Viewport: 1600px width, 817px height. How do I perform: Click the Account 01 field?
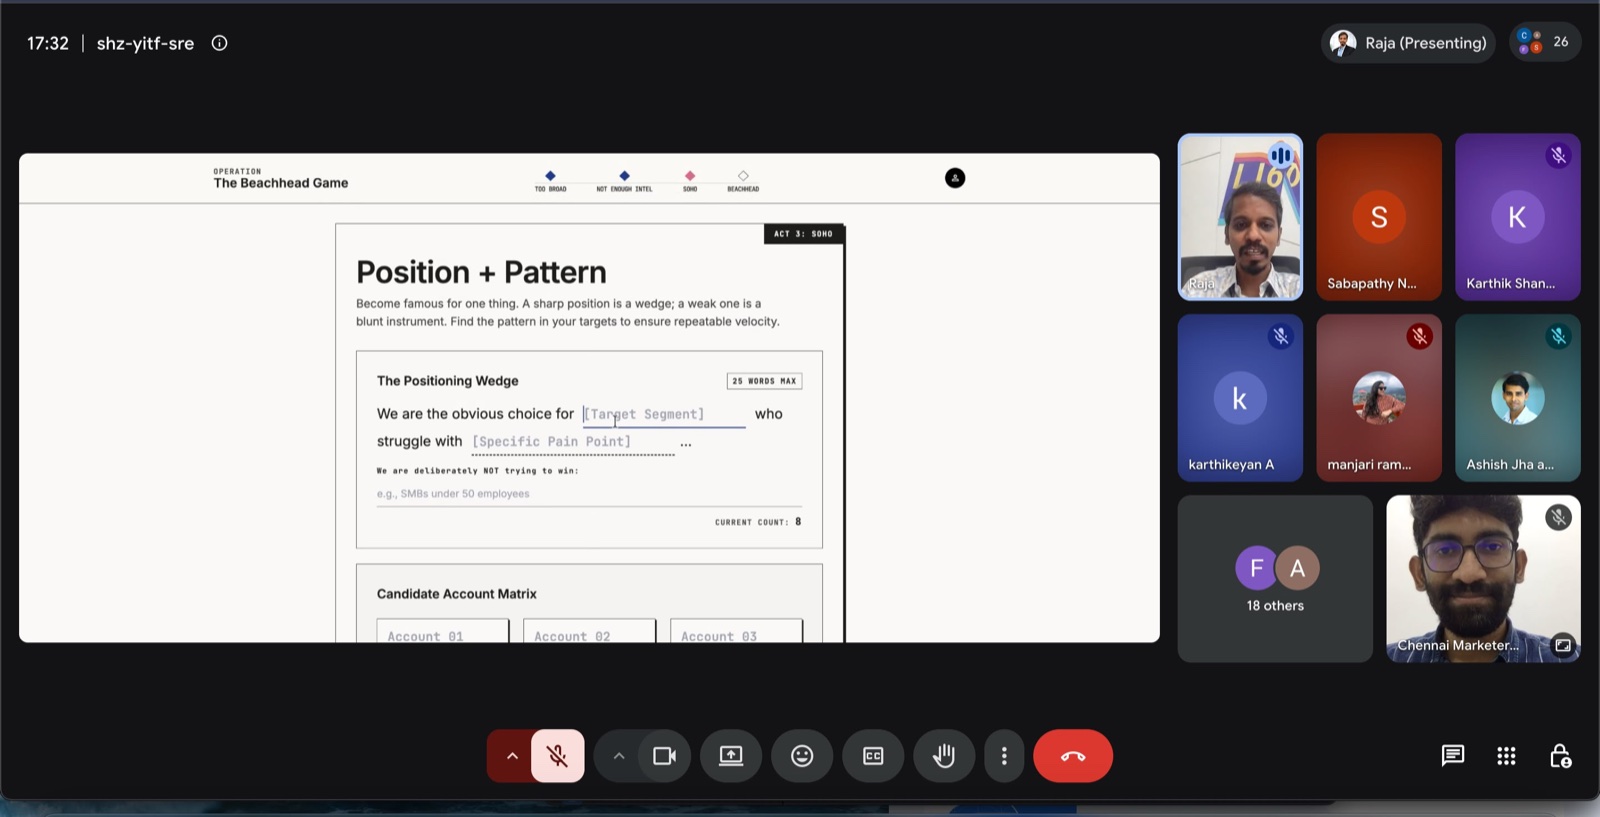(442, 632)
